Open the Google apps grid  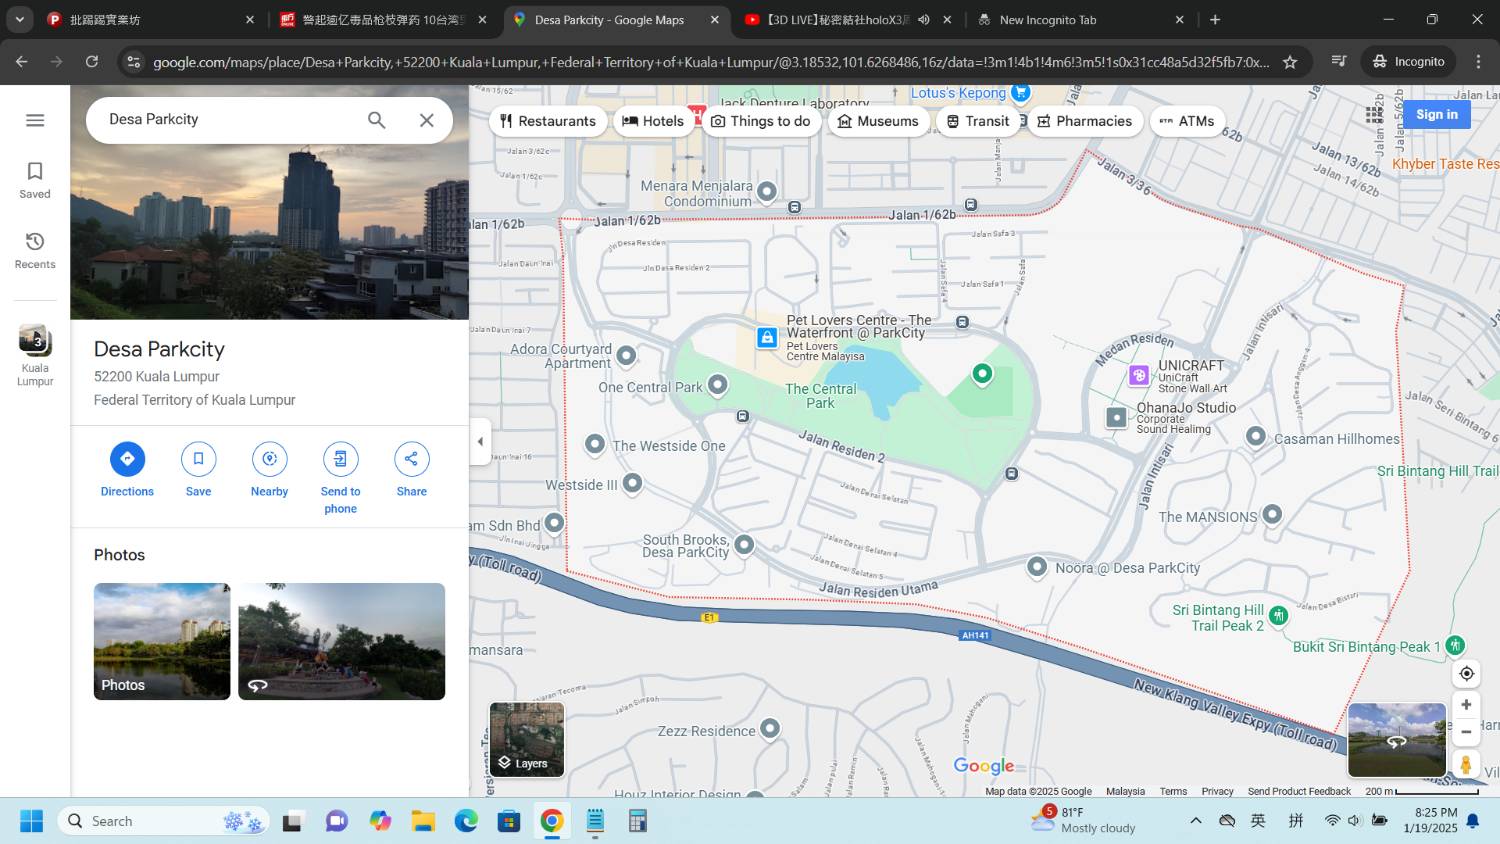point(1375,115)
